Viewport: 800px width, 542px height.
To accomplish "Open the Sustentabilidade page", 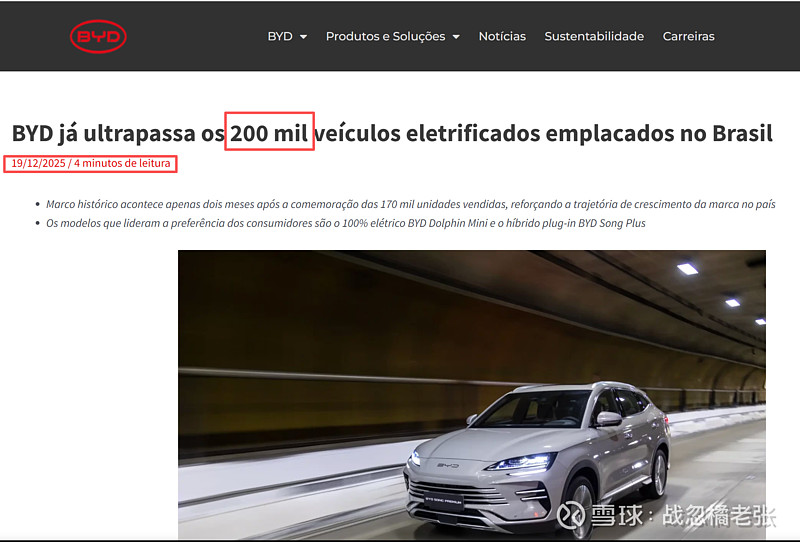I will [594, 36].
